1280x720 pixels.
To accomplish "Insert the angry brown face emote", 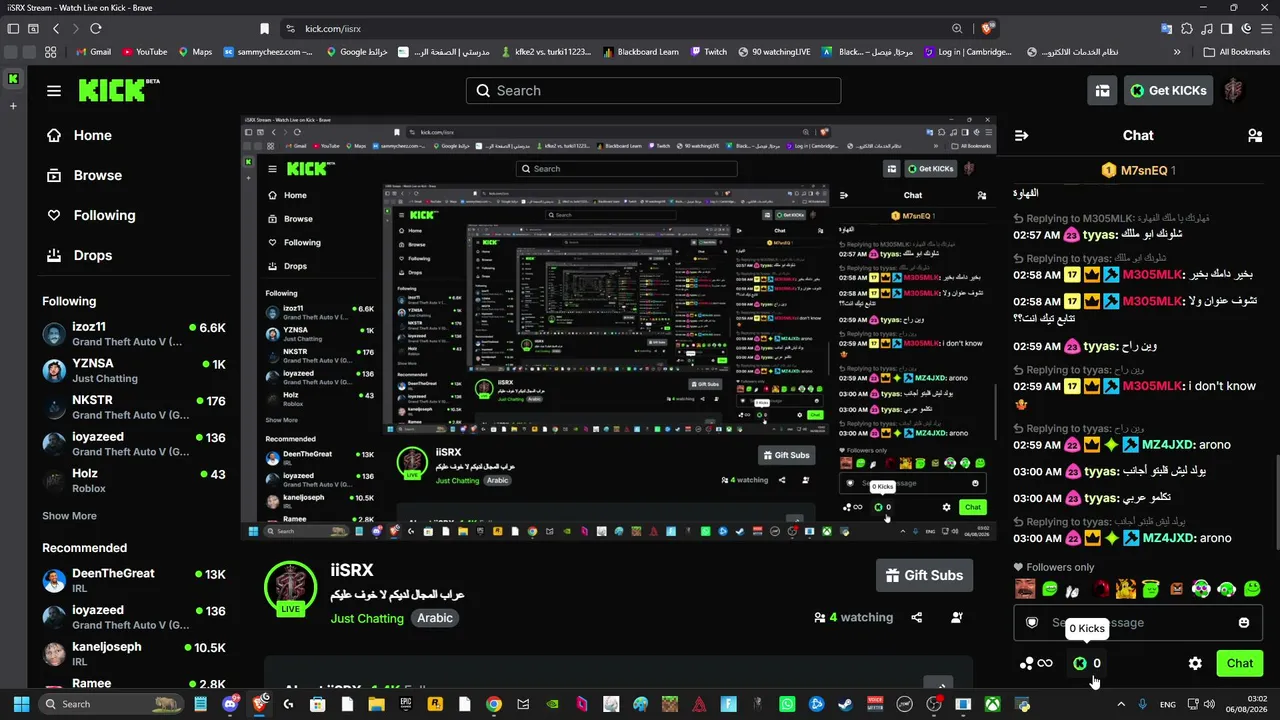I will [x=1176, y=589].
